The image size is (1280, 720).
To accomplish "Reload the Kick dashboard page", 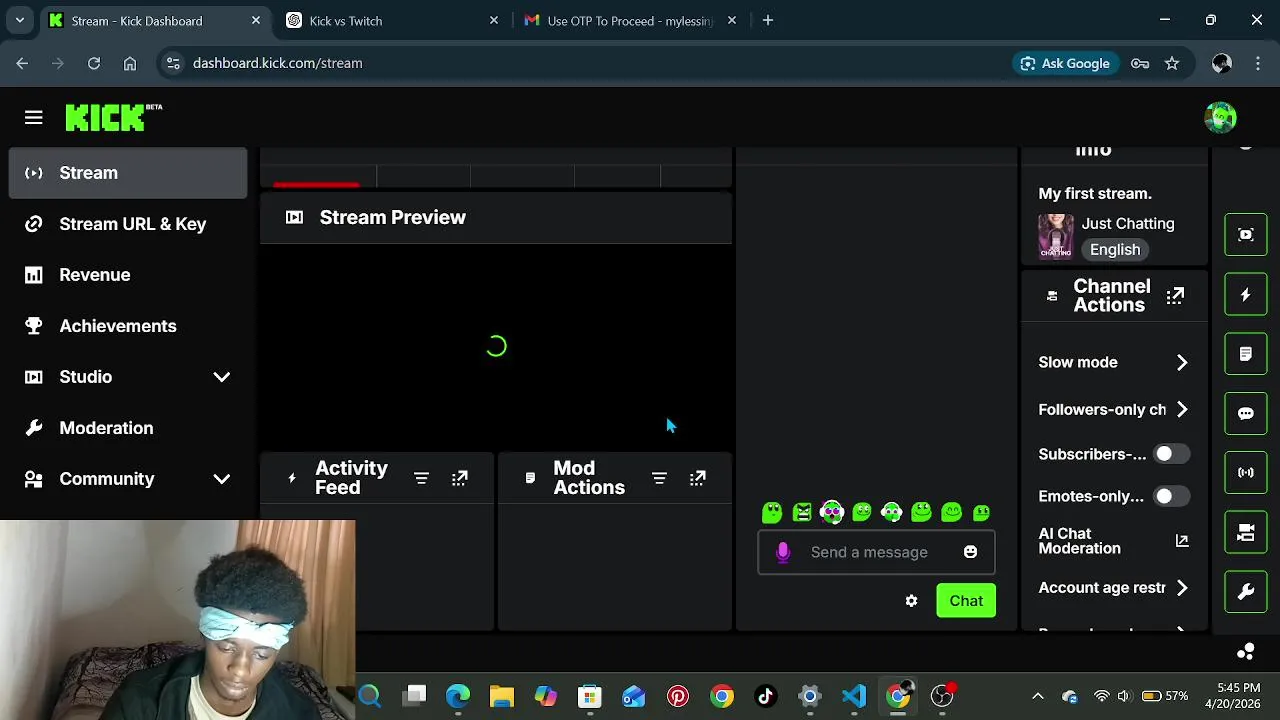I will [93, 63].
